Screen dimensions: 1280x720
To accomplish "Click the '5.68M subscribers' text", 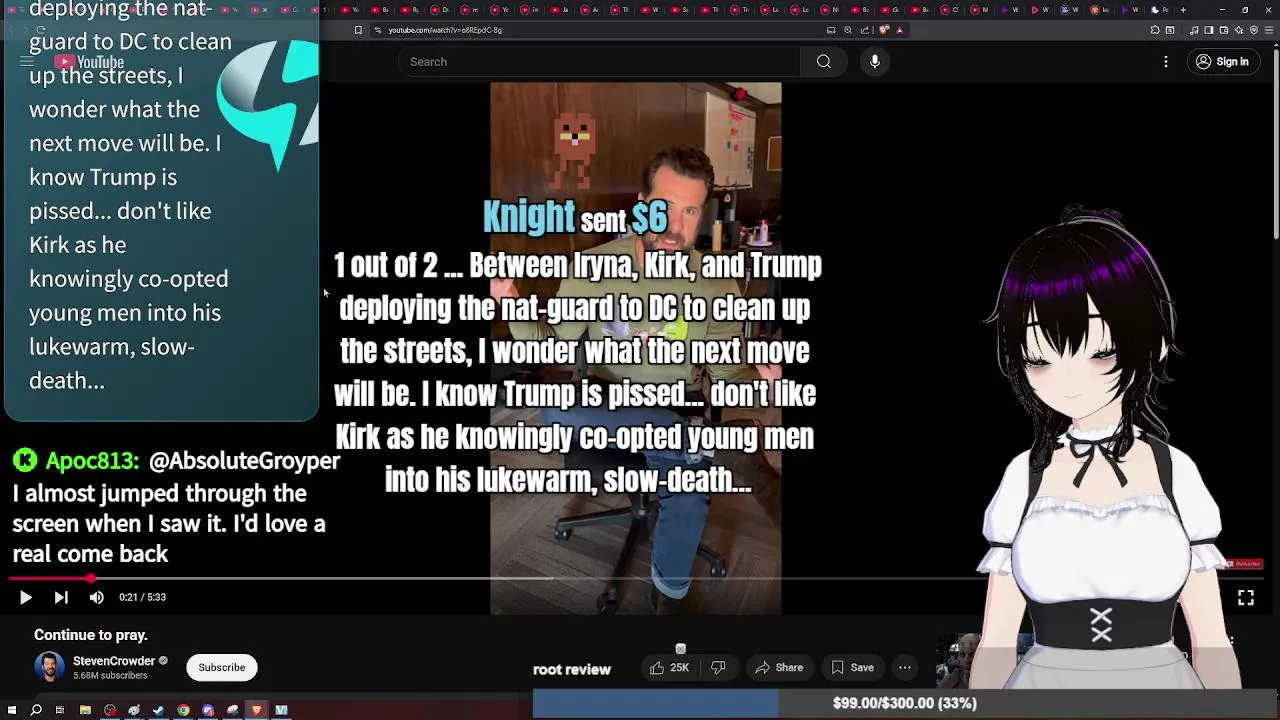I will [x=110, y=676].
